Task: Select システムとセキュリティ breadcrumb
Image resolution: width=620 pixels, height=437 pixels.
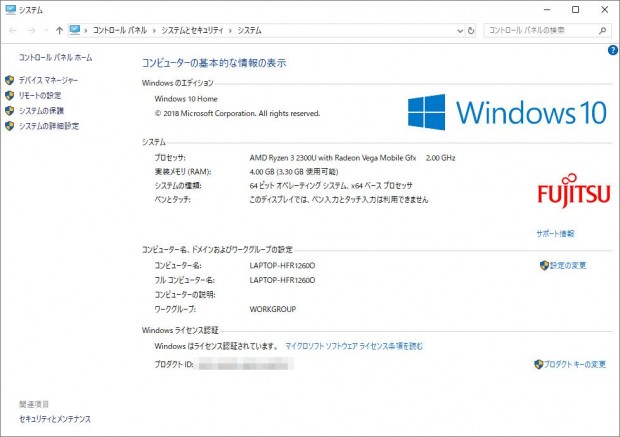Action: click(x=192, y=30)
